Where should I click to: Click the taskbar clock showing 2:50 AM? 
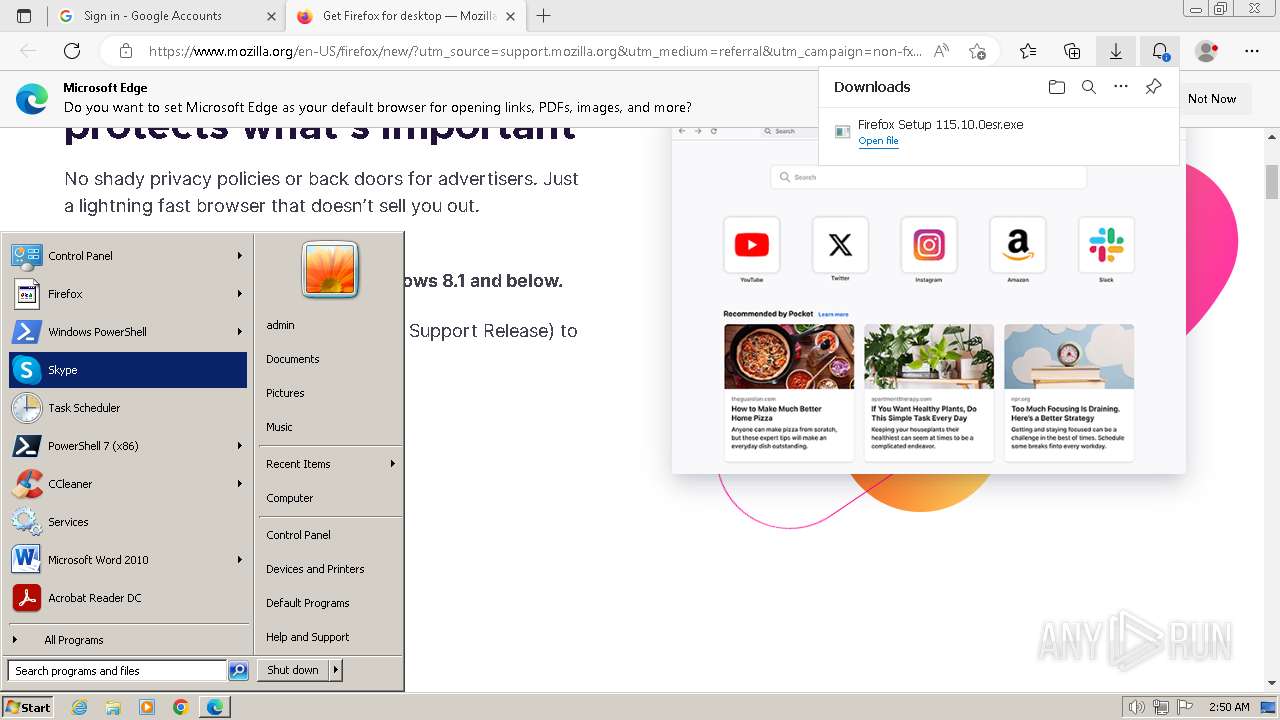1229,707
